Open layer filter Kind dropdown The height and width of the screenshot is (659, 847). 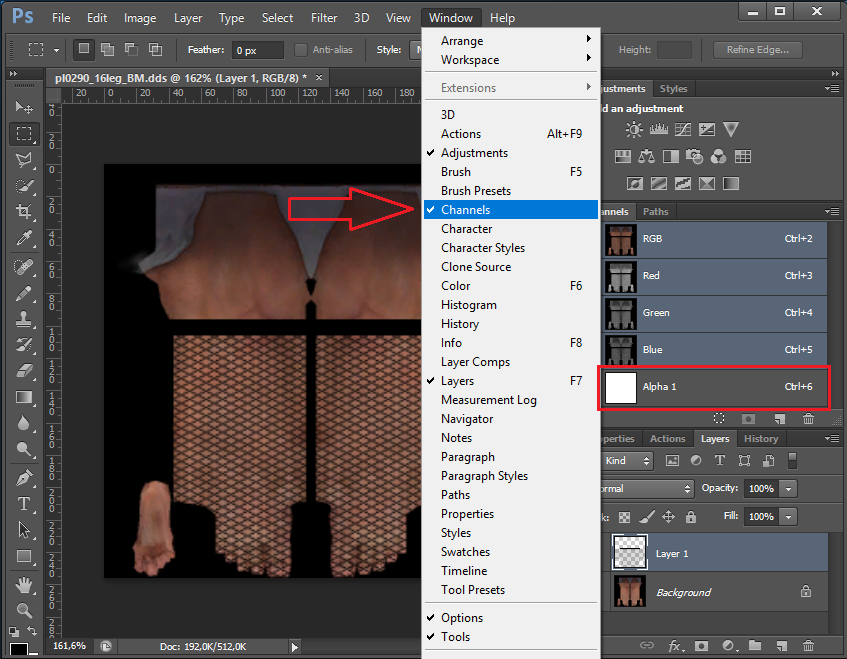pos(627,461)
